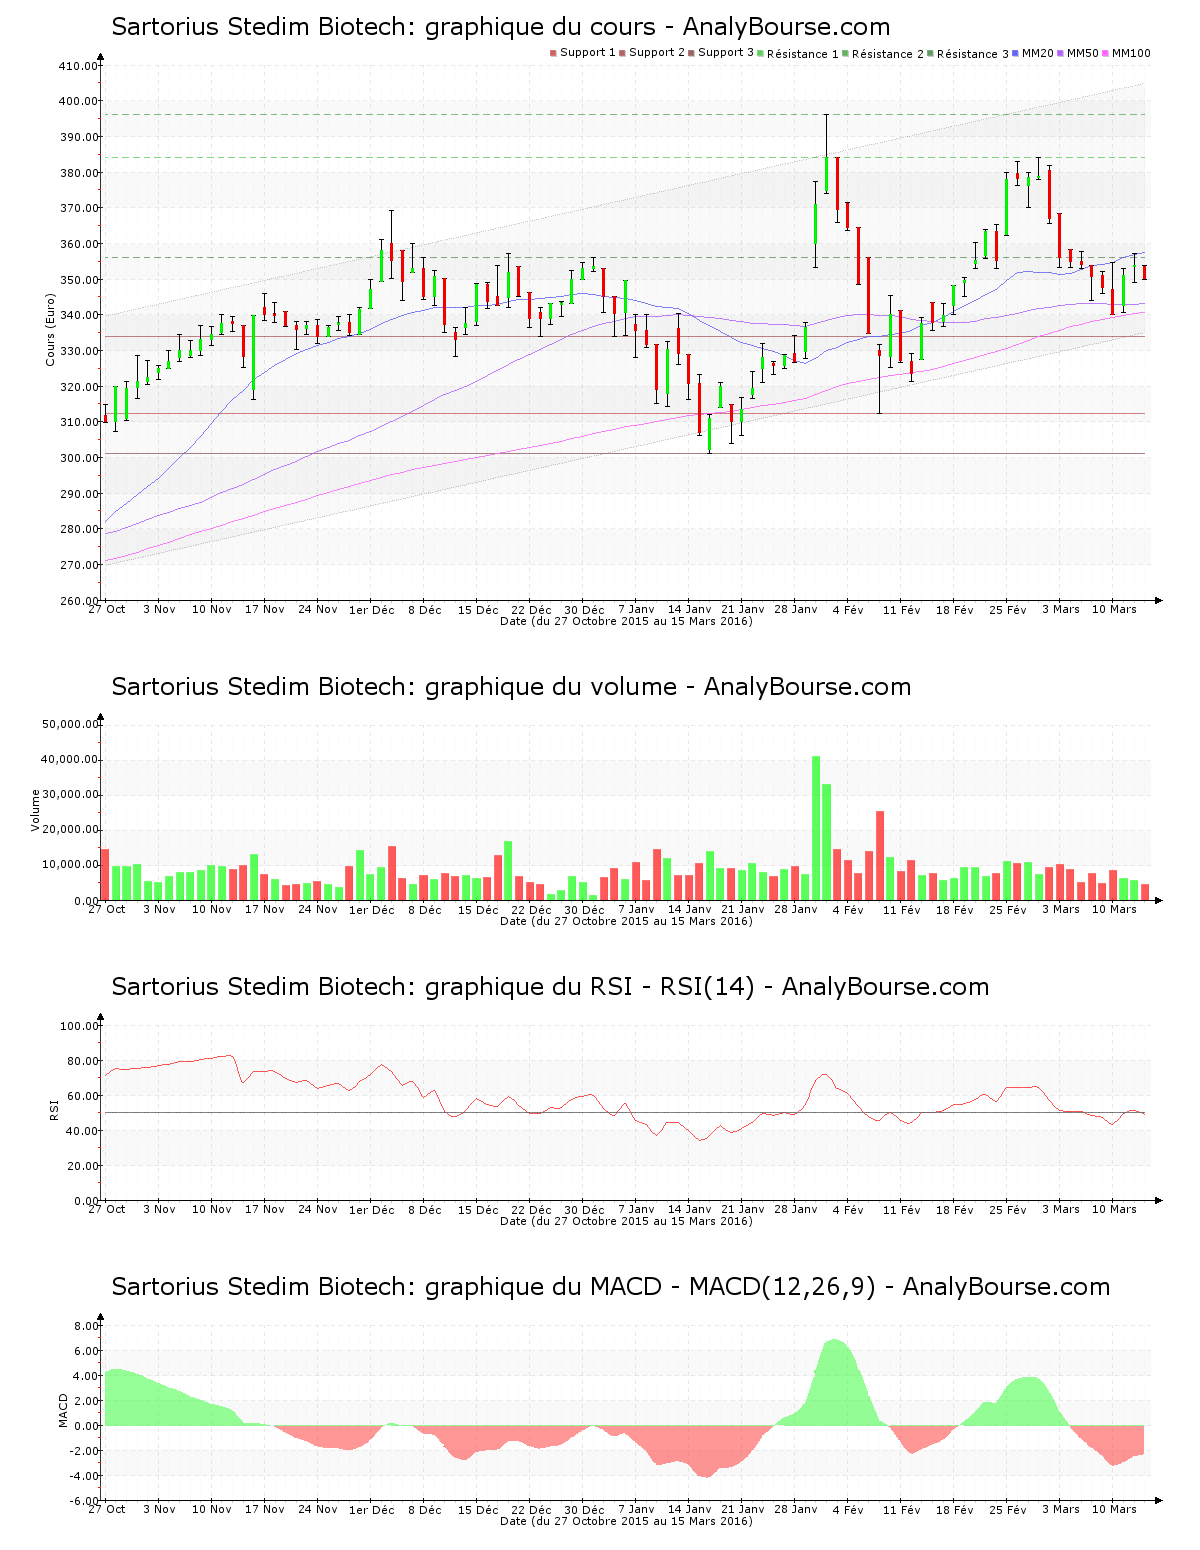Click the date range caption below the MACD chart
This screenshot has height=1550, width=1200.
(x=626, y=1521)
